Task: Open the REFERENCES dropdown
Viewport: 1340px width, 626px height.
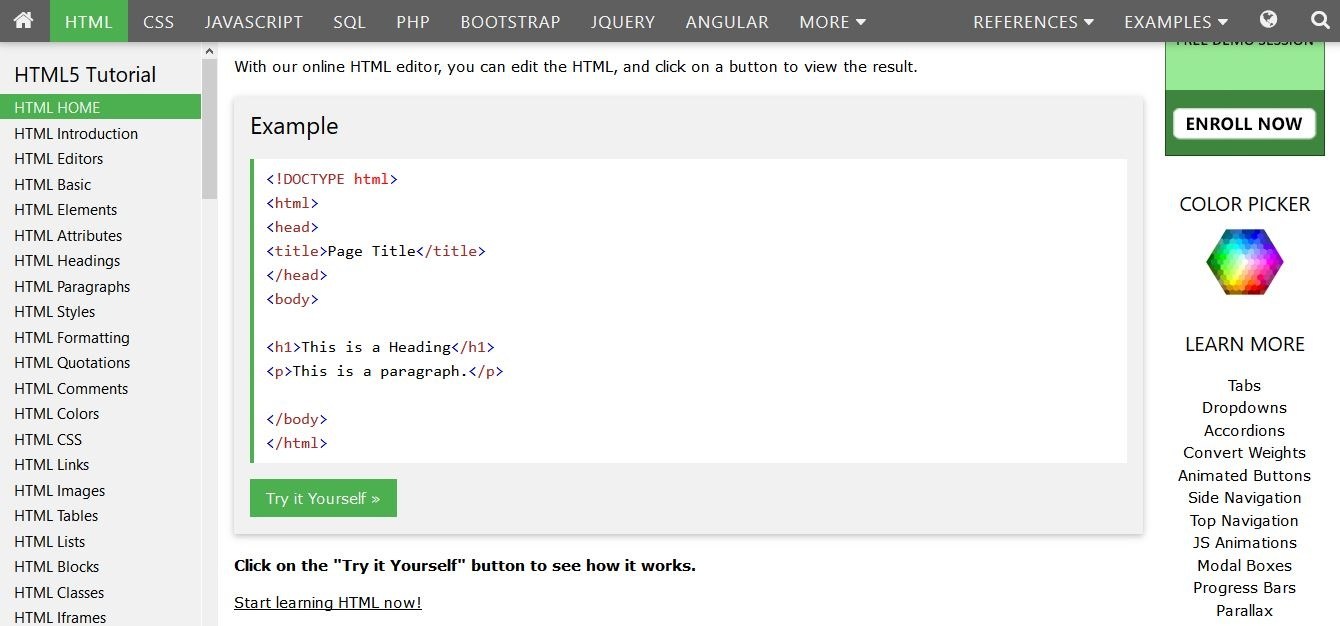Action: coord(1033,21)
